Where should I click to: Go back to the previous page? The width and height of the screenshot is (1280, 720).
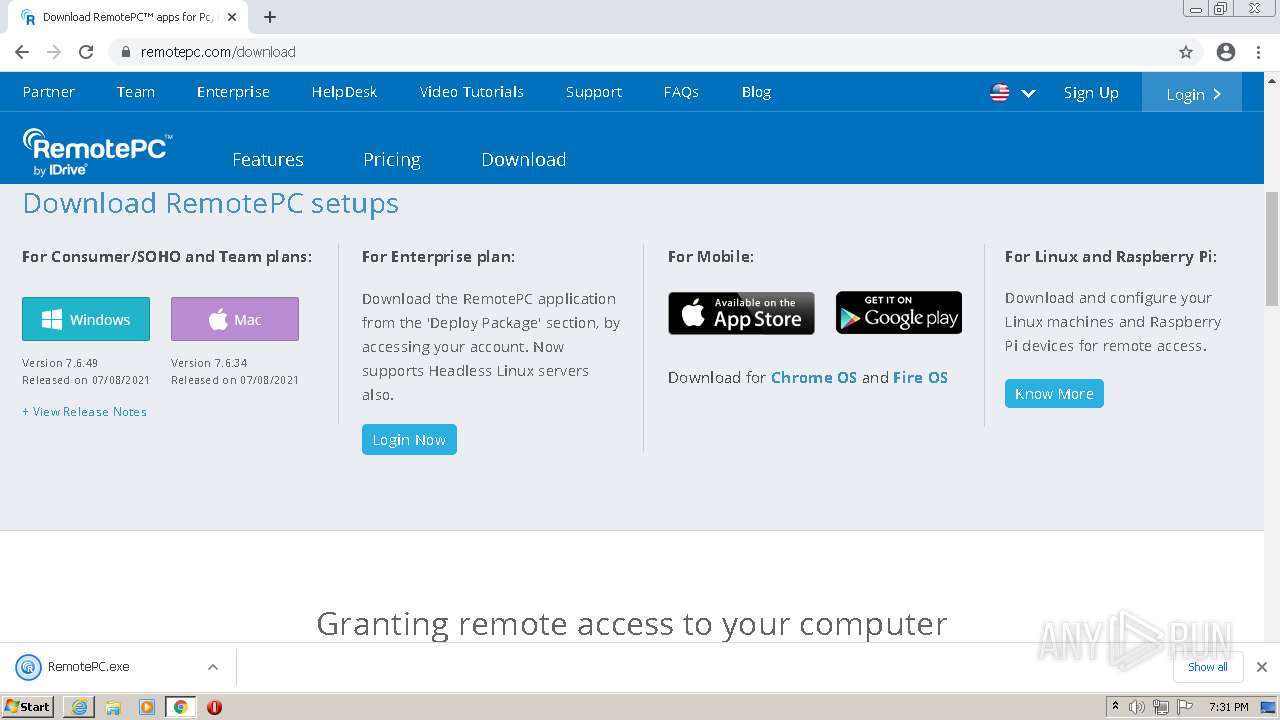coord(22,52)
